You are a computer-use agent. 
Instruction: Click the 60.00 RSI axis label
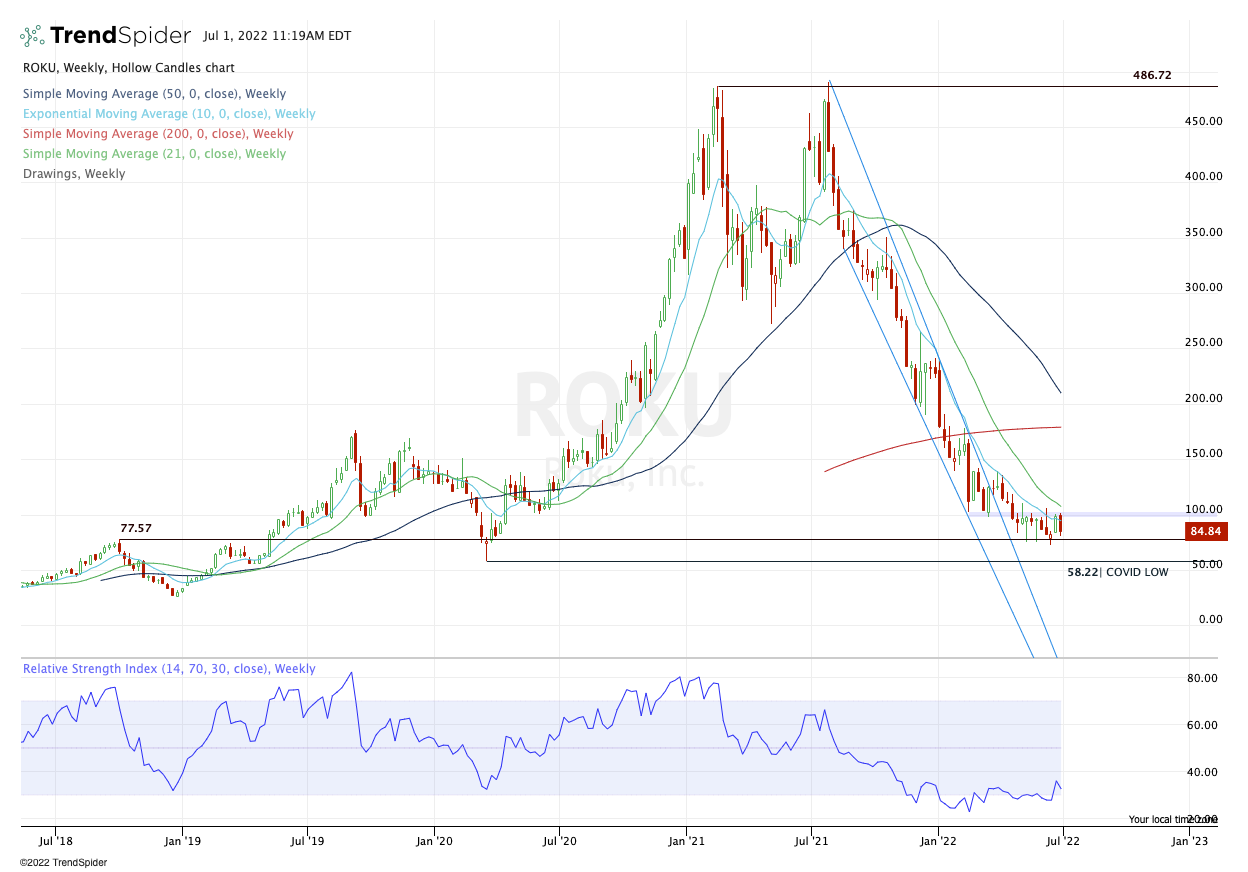coord(1203,726)
